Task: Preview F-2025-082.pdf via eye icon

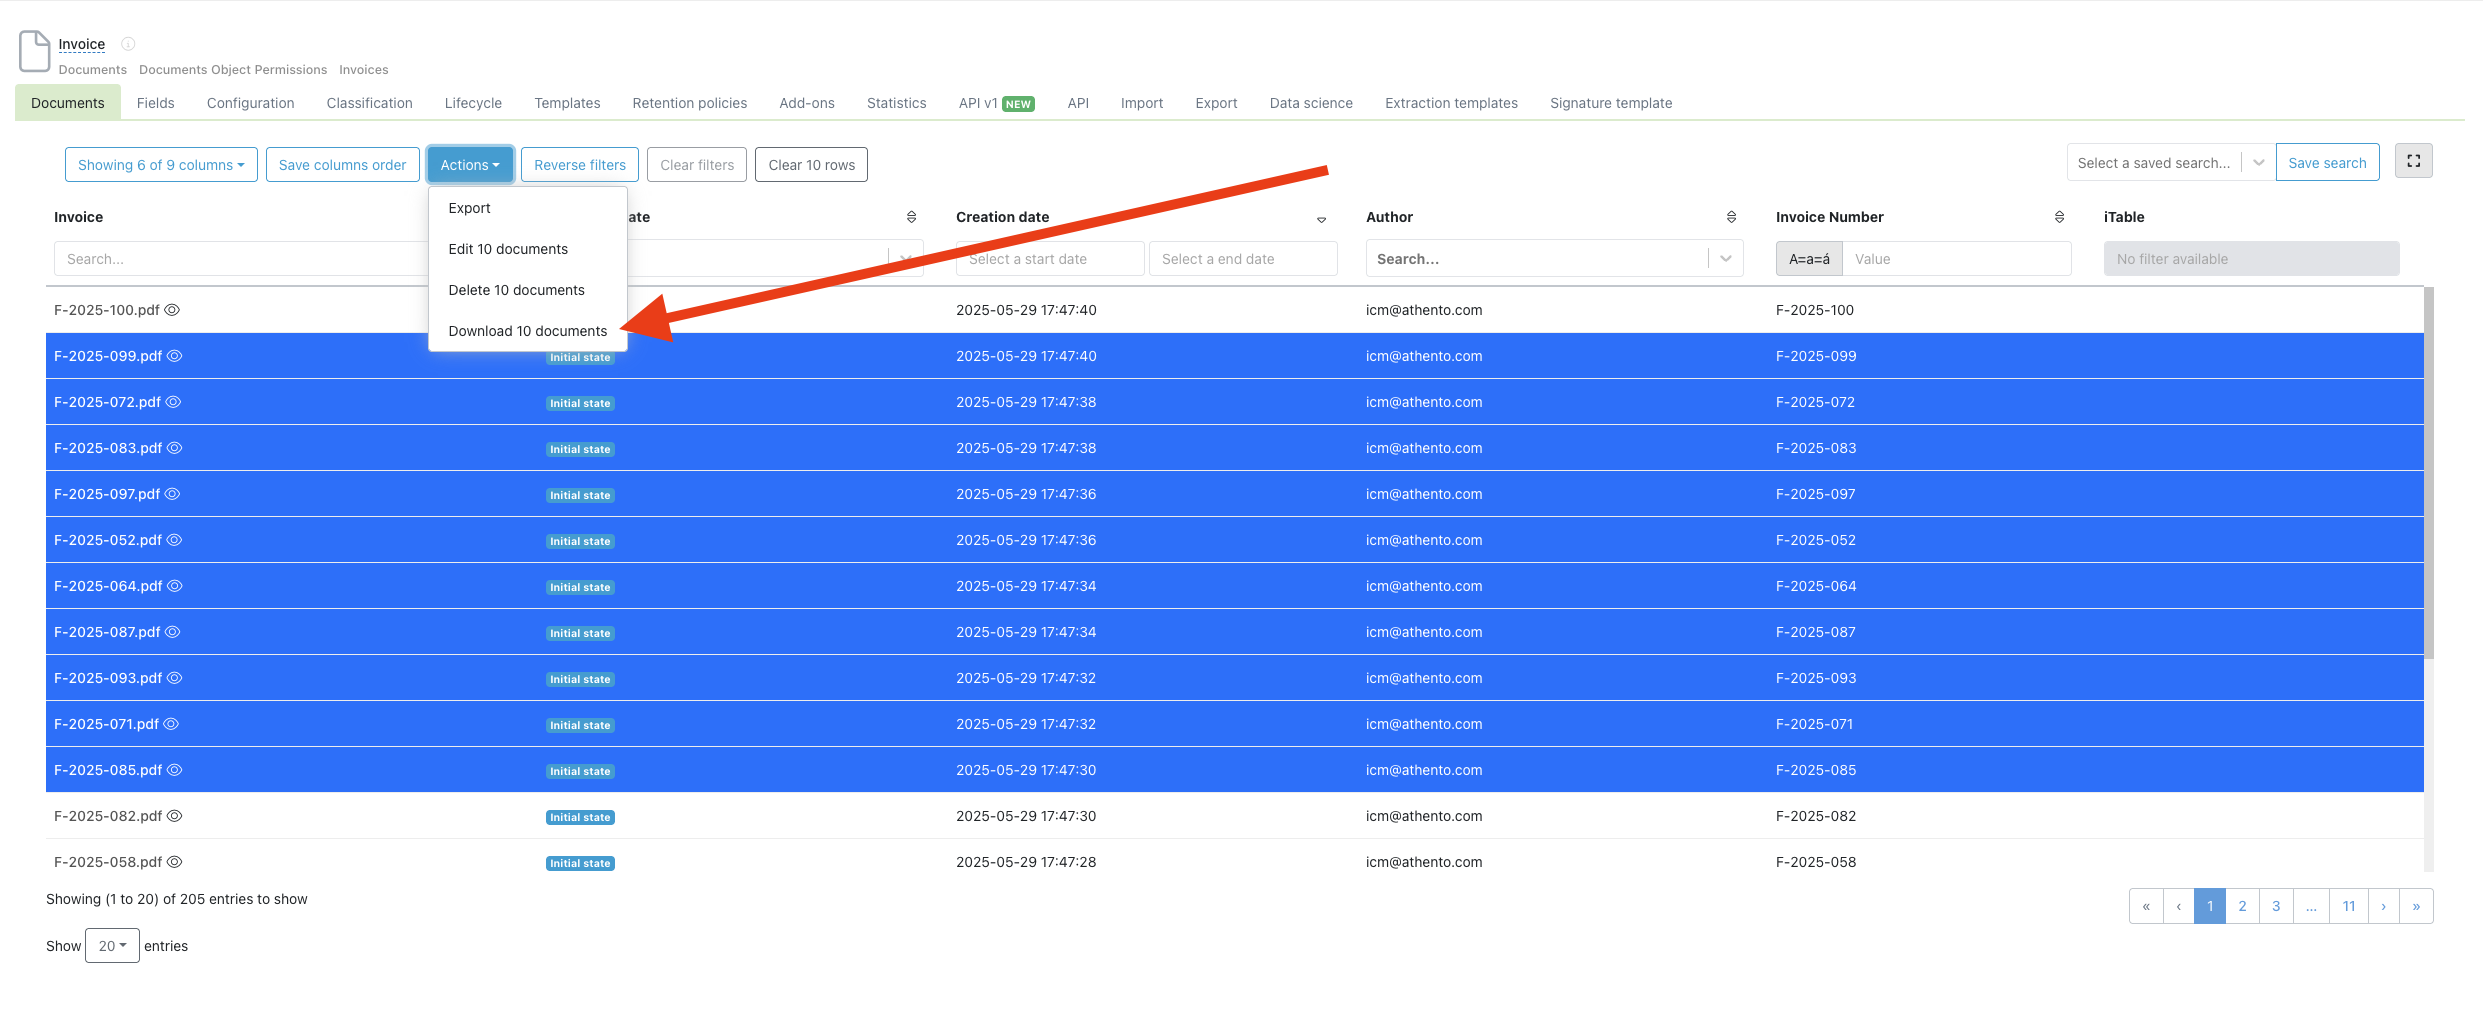Action: [x=174, y=816]
